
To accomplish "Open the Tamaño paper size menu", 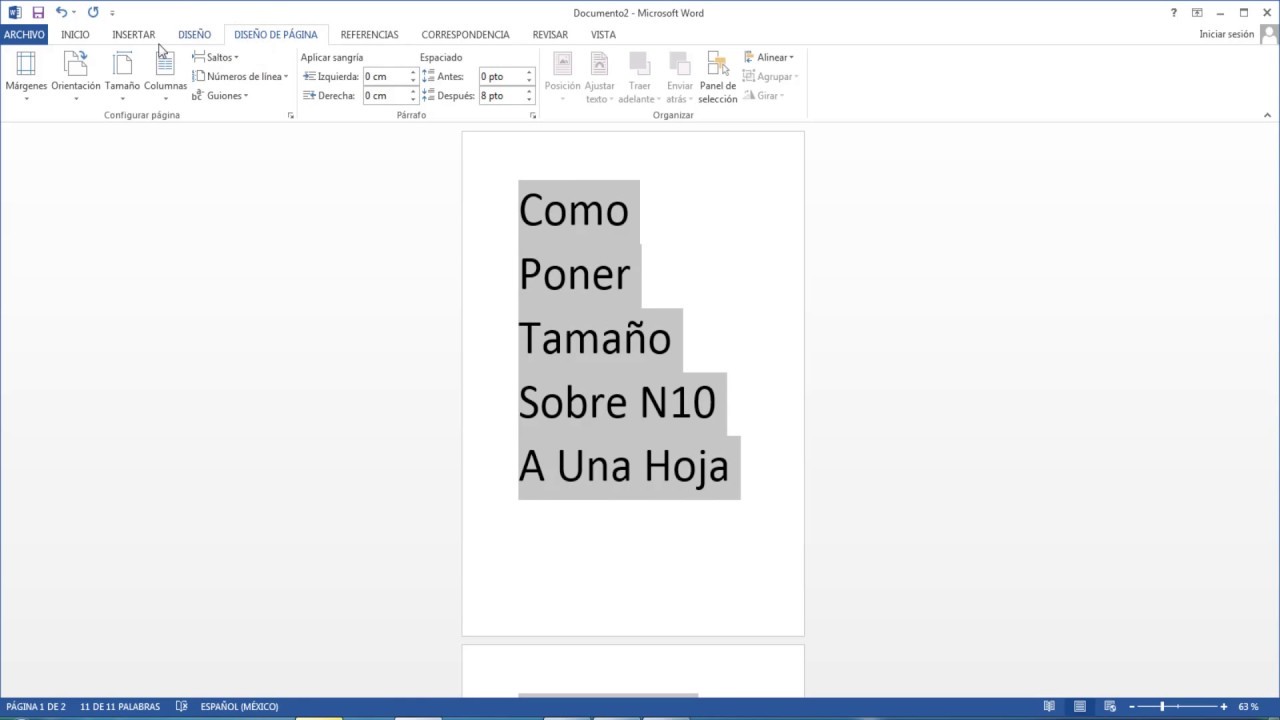I will tap(122, 75).
